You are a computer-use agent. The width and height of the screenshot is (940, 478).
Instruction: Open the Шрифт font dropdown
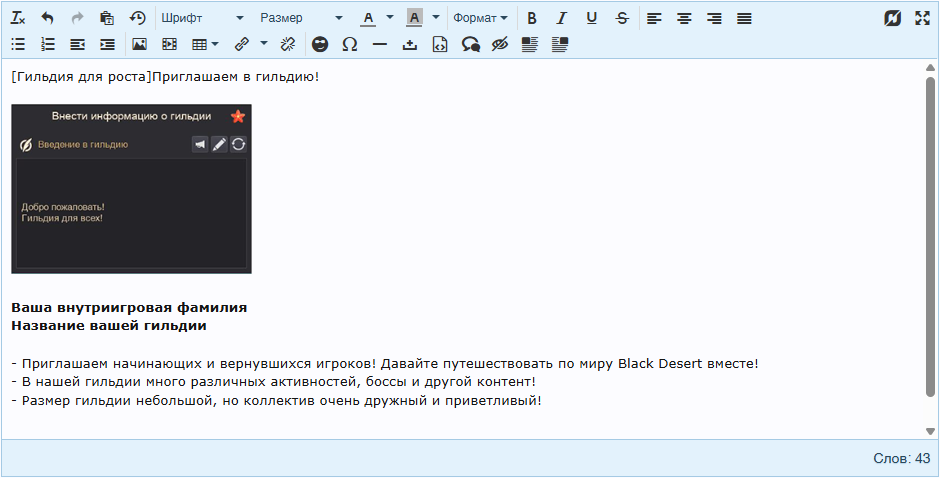click(202, 18)
